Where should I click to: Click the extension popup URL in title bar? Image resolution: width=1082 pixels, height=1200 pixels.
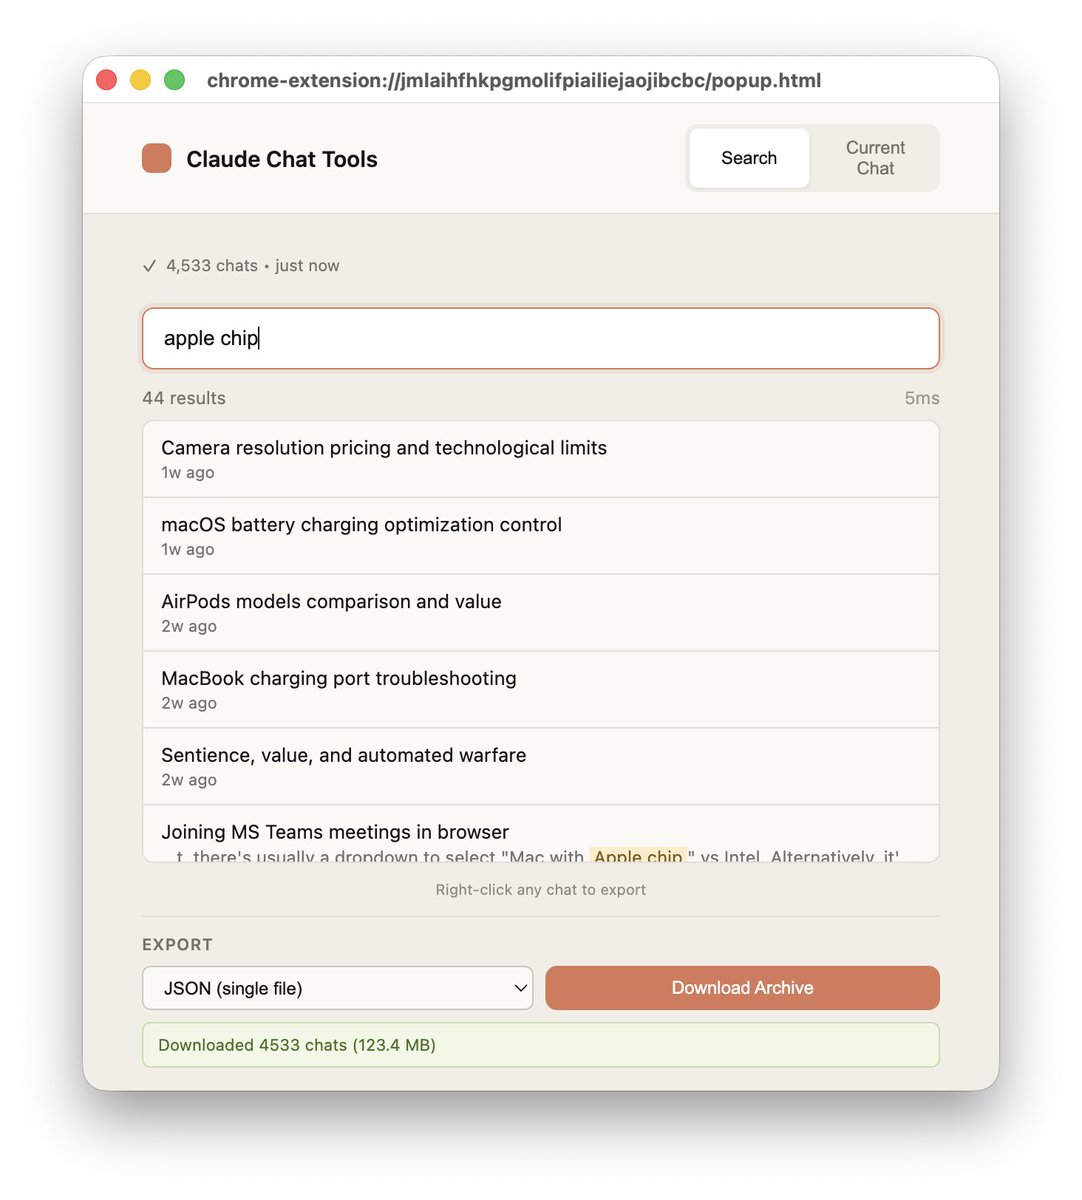[x=514, y=80]
